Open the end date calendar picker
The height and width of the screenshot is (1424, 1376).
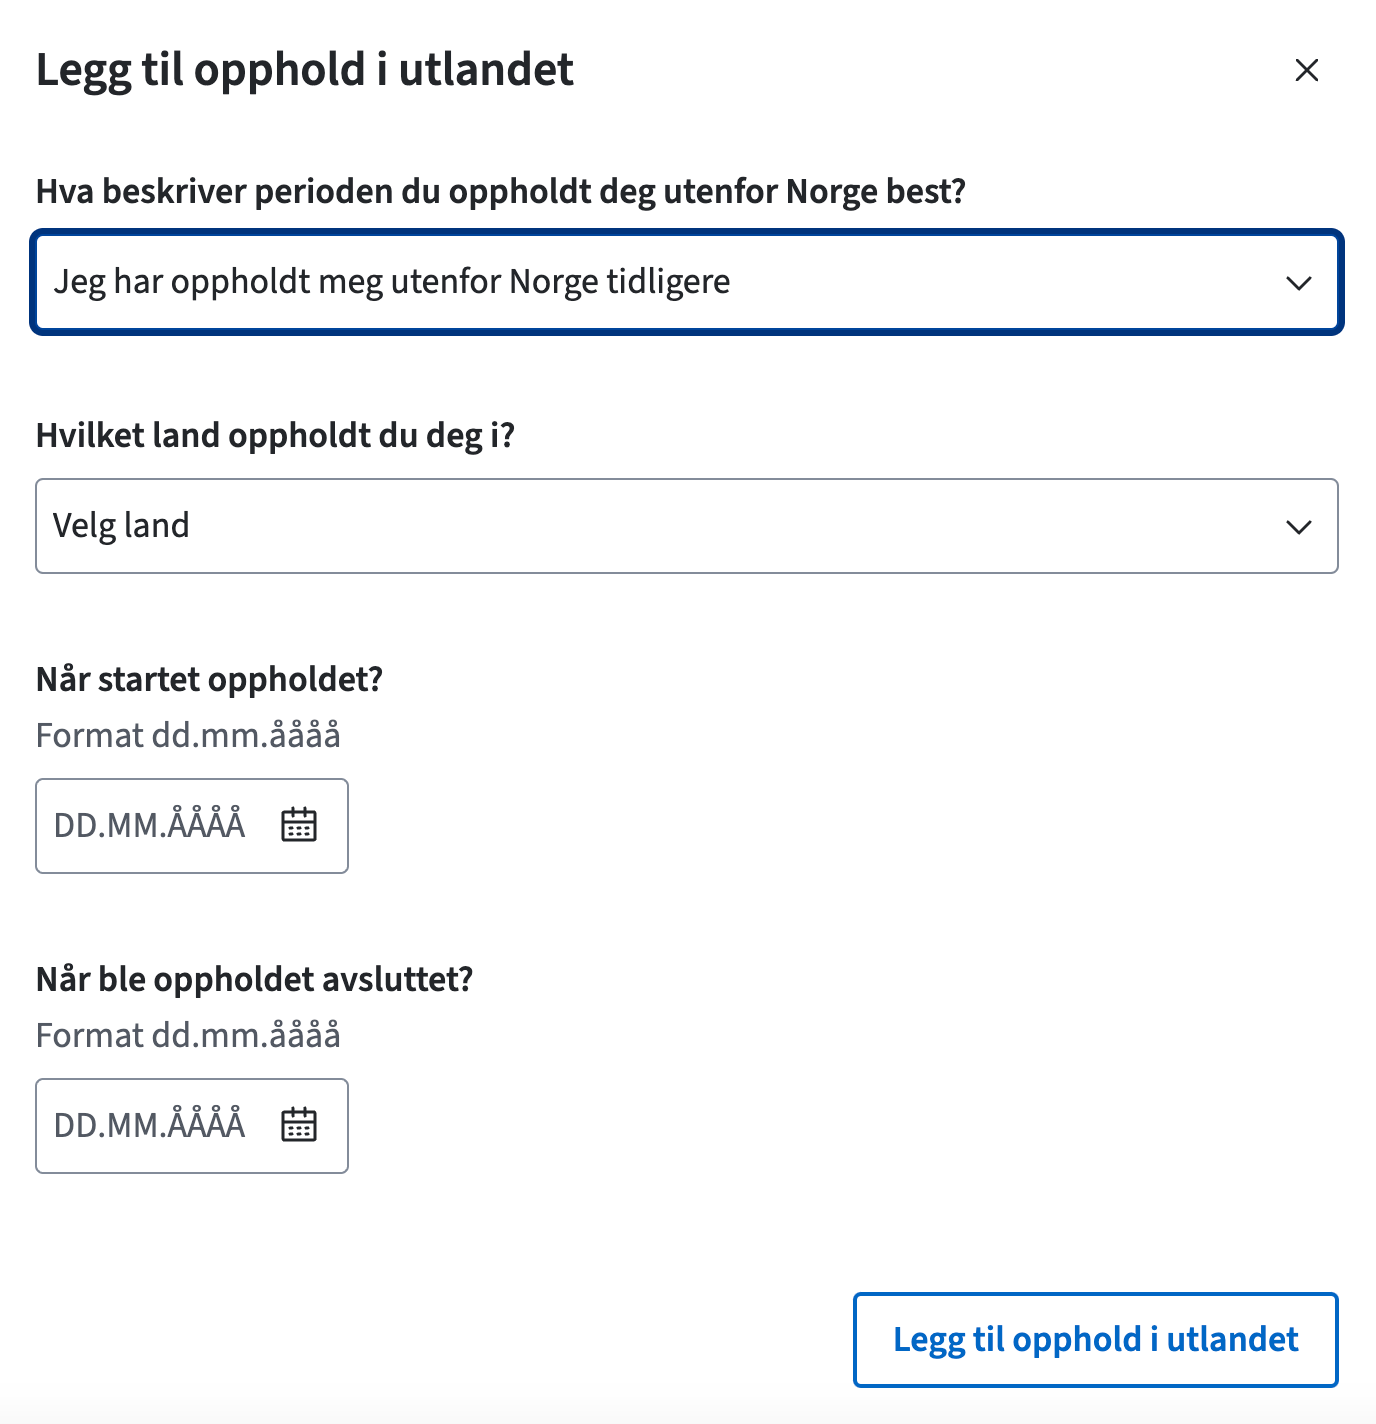tap(299, 1125)
